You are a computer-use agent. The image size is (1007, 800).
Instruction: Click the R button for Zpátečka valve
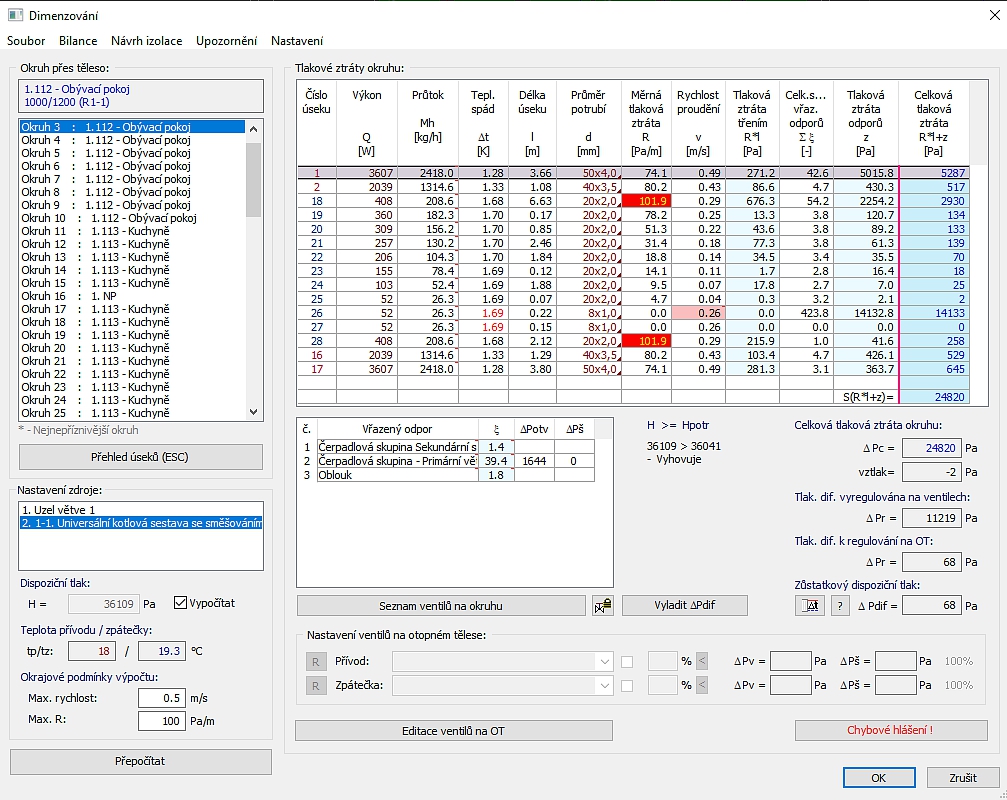[316, 686]
